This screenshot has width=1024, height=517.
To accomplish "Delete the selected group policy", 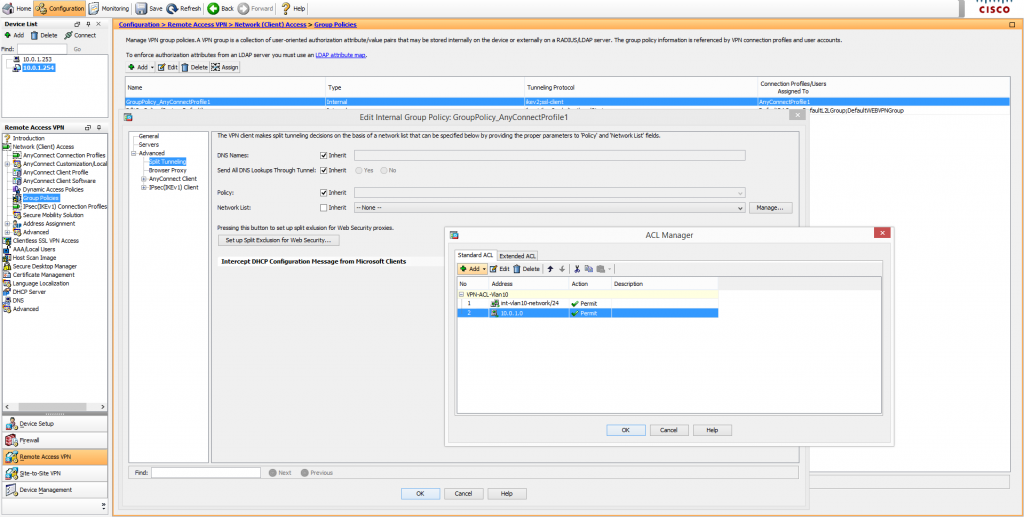I will tap(194, 67).
